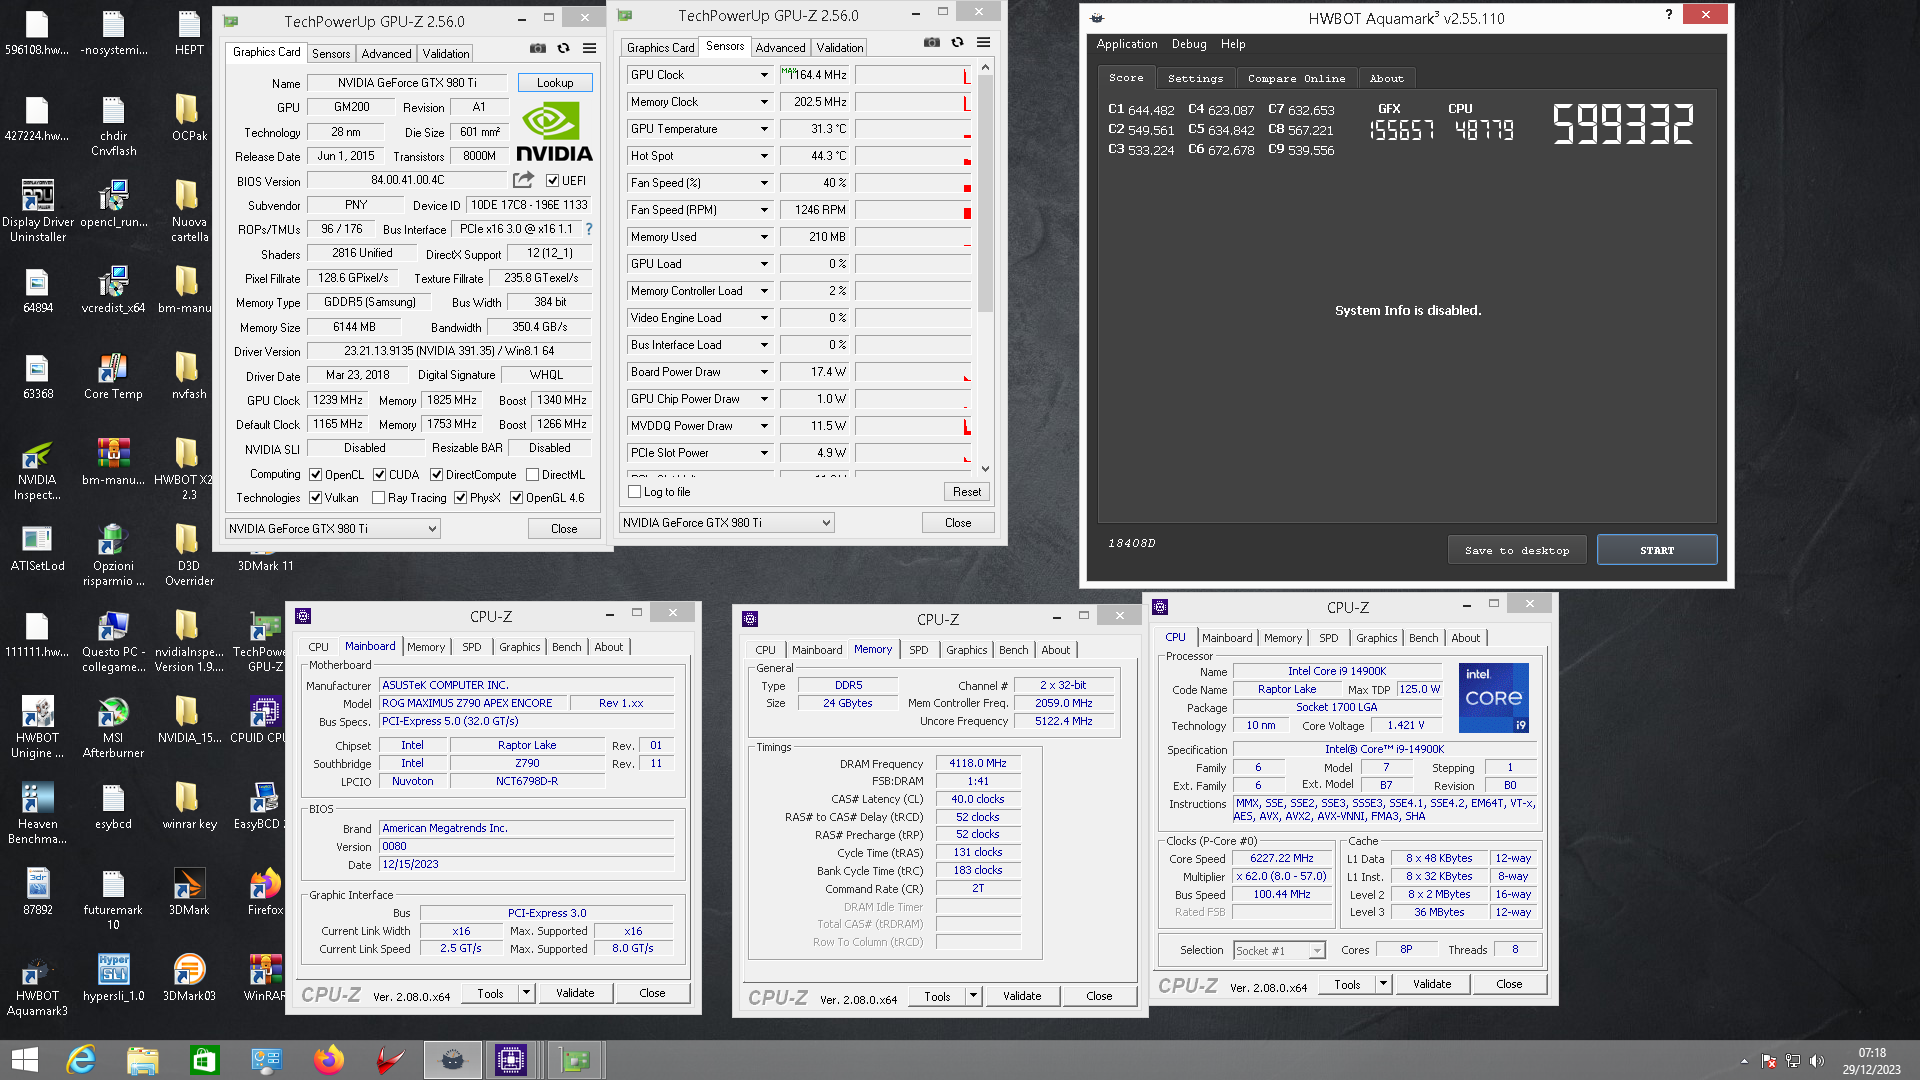1920x1080 pixels.
Task: Enable Log to file checkbox
Action: pos(634,492)
